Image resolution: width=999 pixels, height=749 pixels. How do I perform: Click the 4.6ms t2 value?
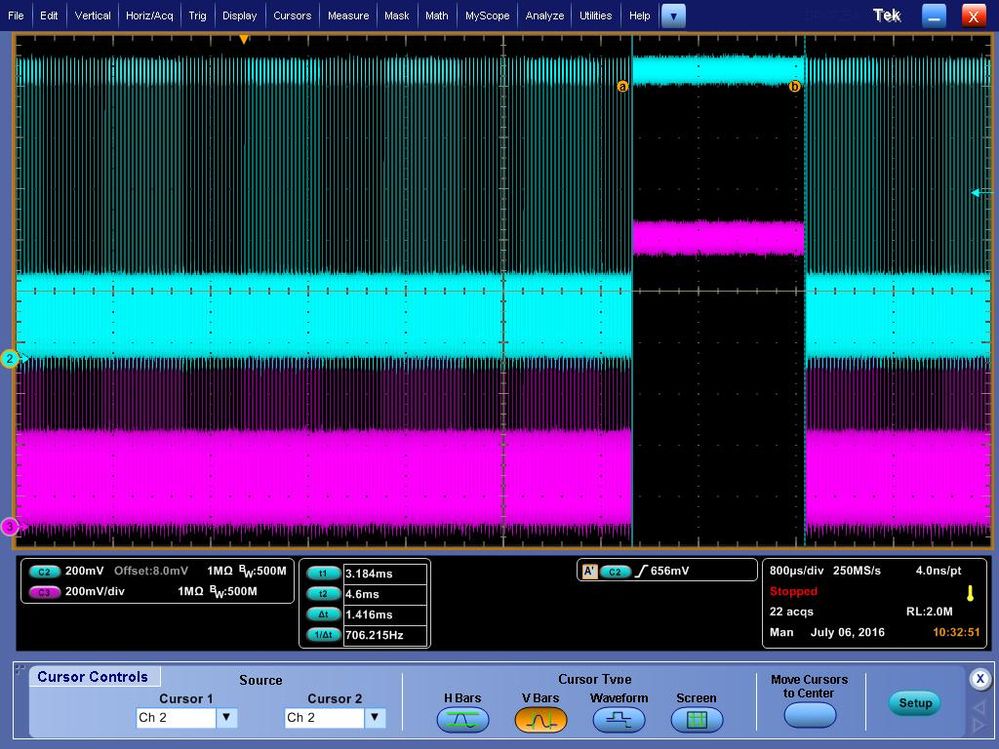coord(362,594)
